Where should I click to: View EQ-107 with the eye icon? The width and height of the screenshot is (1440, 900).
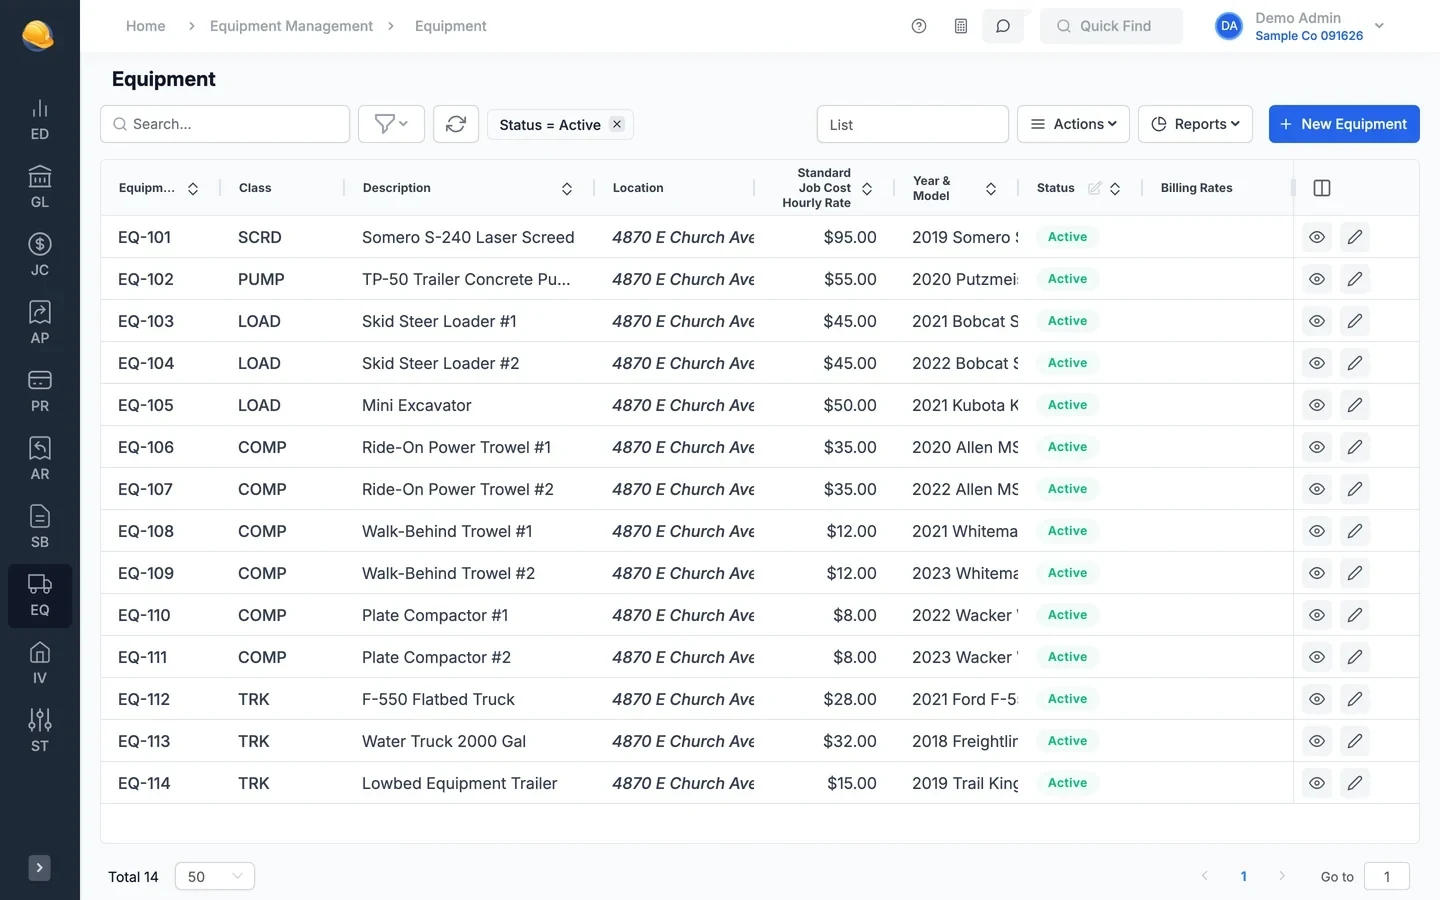point(1317,489)
